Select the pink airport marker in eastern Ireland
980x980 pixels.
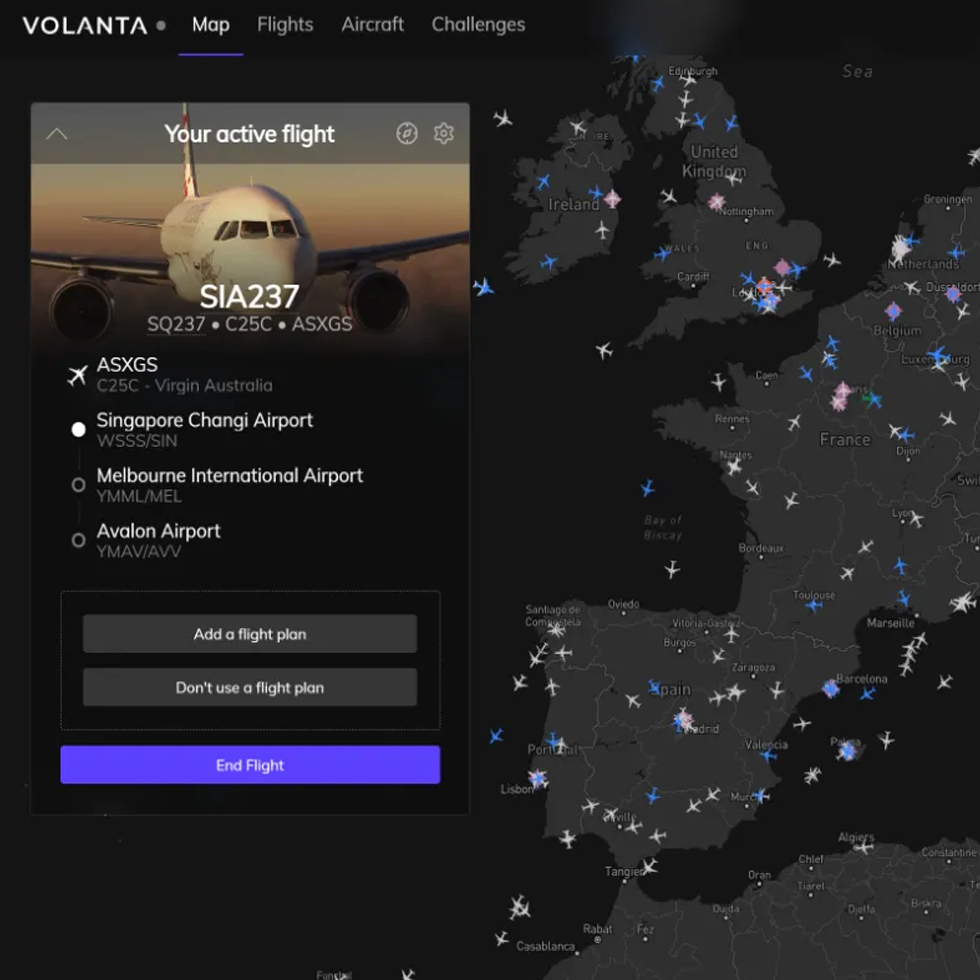[x=612, y=199]
